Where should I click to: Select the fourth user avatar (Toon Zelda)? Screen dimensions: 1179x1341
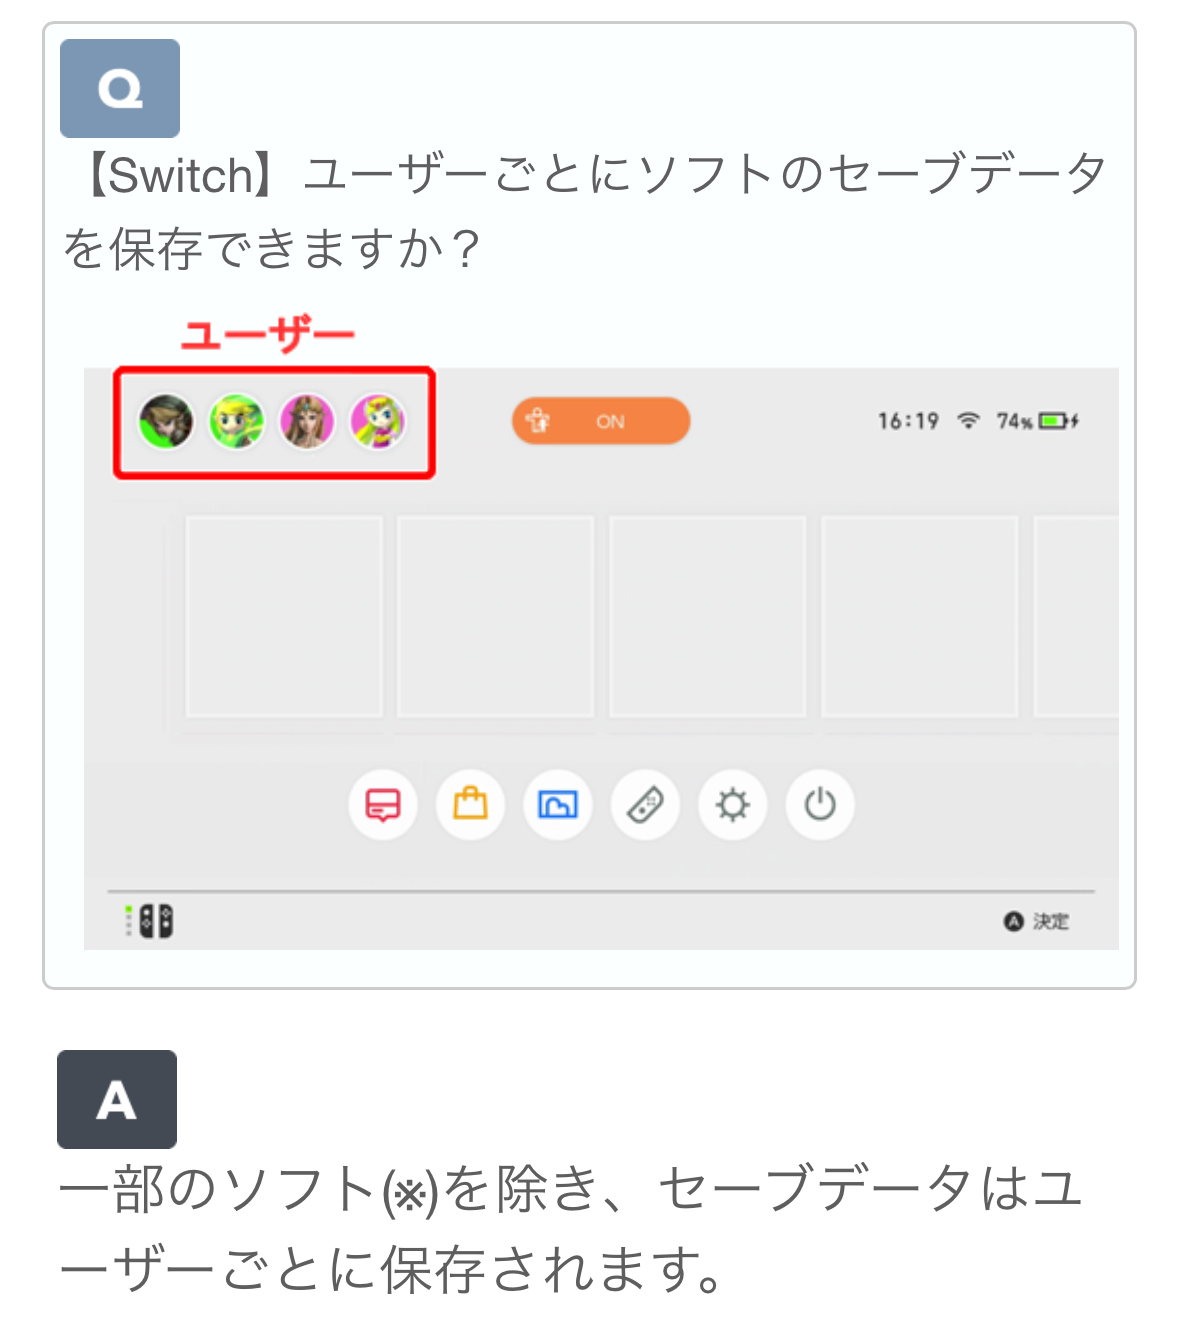(x=378, y=421)
